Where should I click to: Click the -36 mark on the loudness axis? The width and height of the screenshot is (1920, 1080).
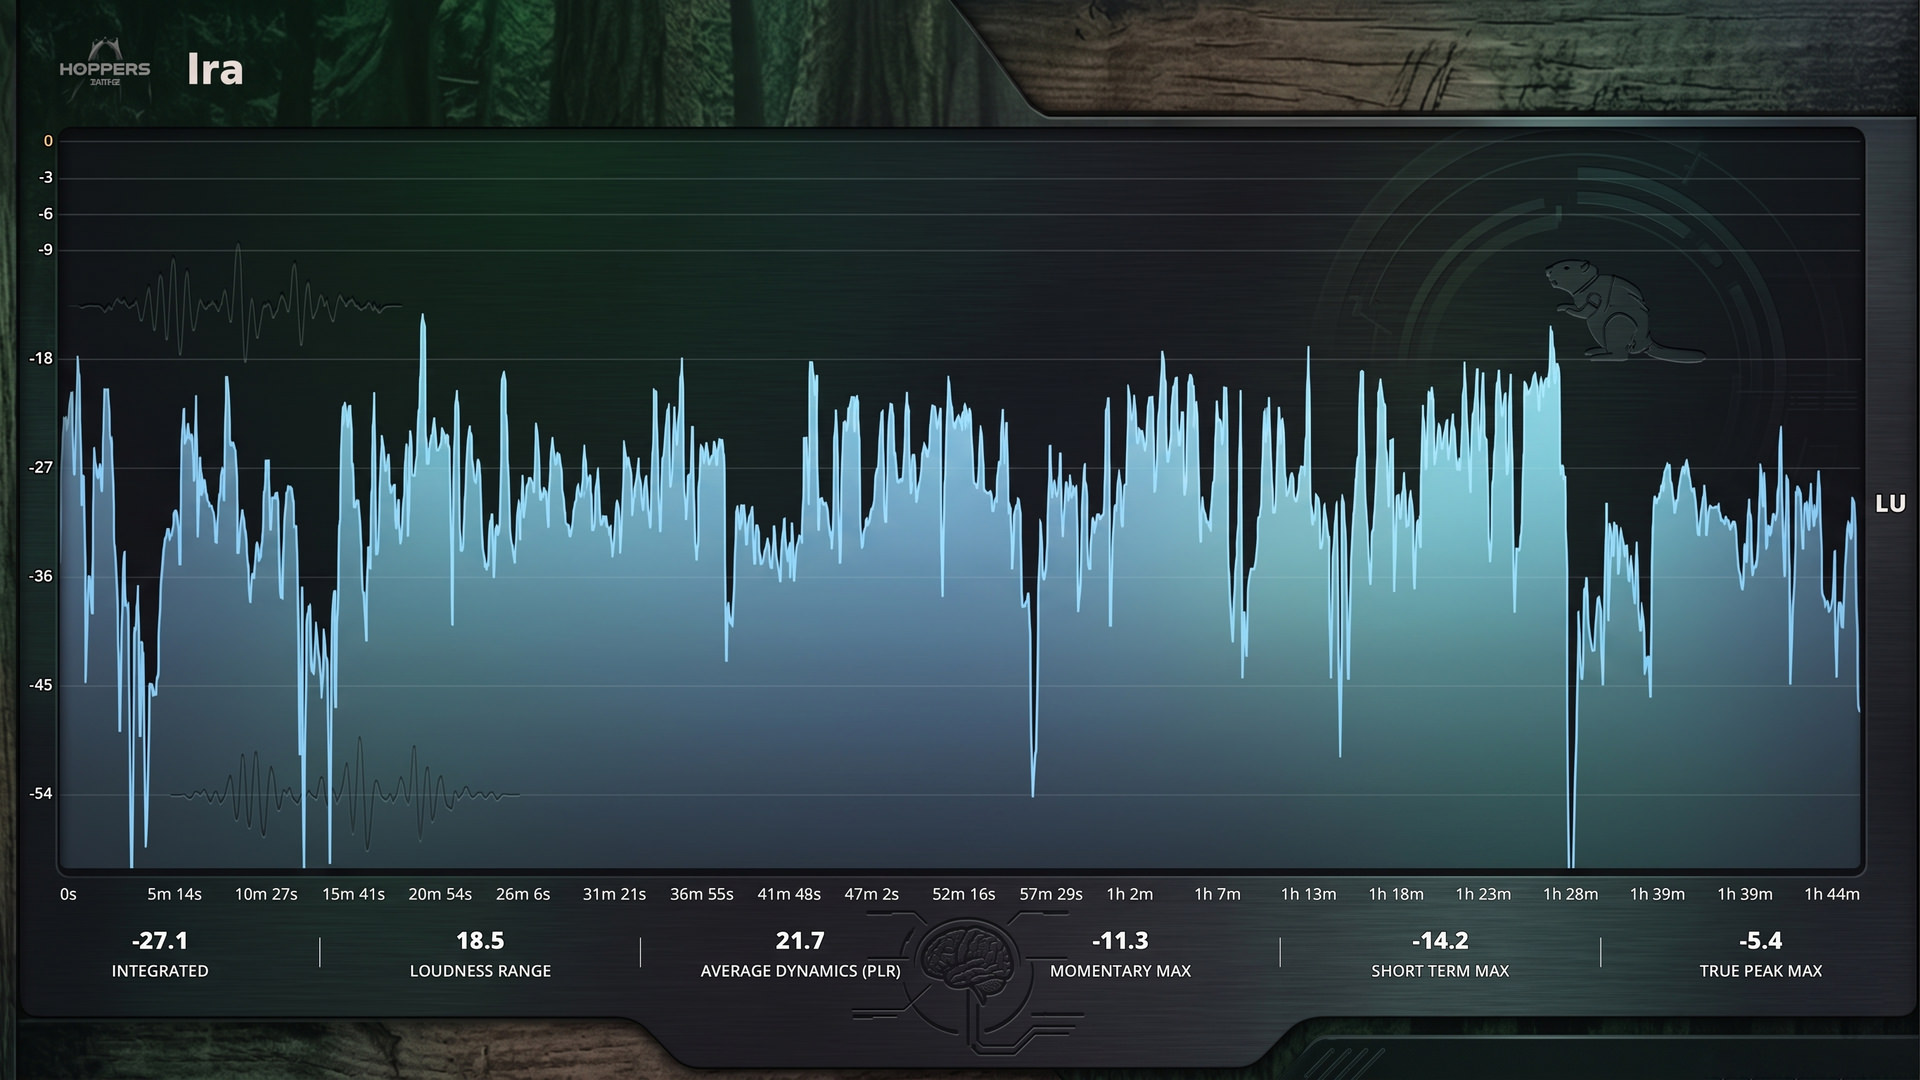pyautogui.click(x=42, y=577)
